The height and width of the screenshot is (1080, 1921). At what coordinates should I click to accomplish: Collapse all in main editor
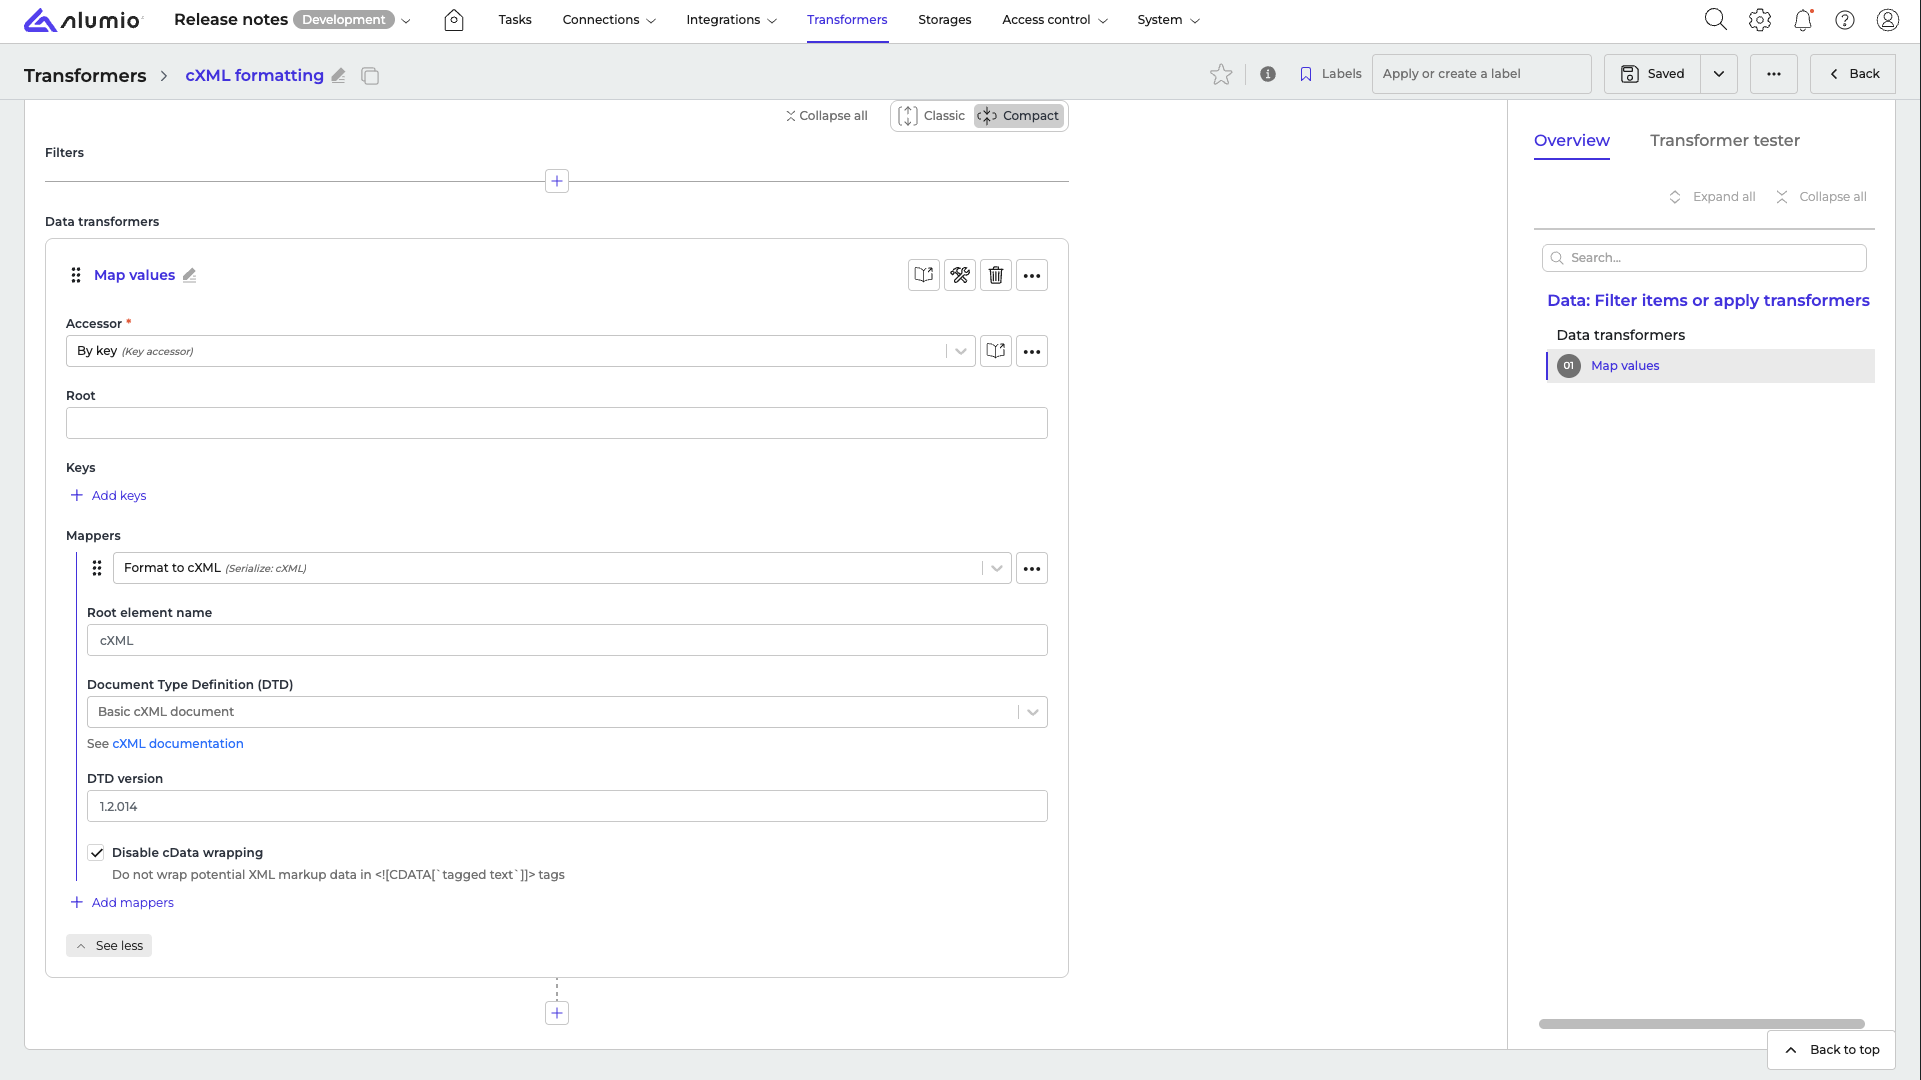[x=827, y=116]
